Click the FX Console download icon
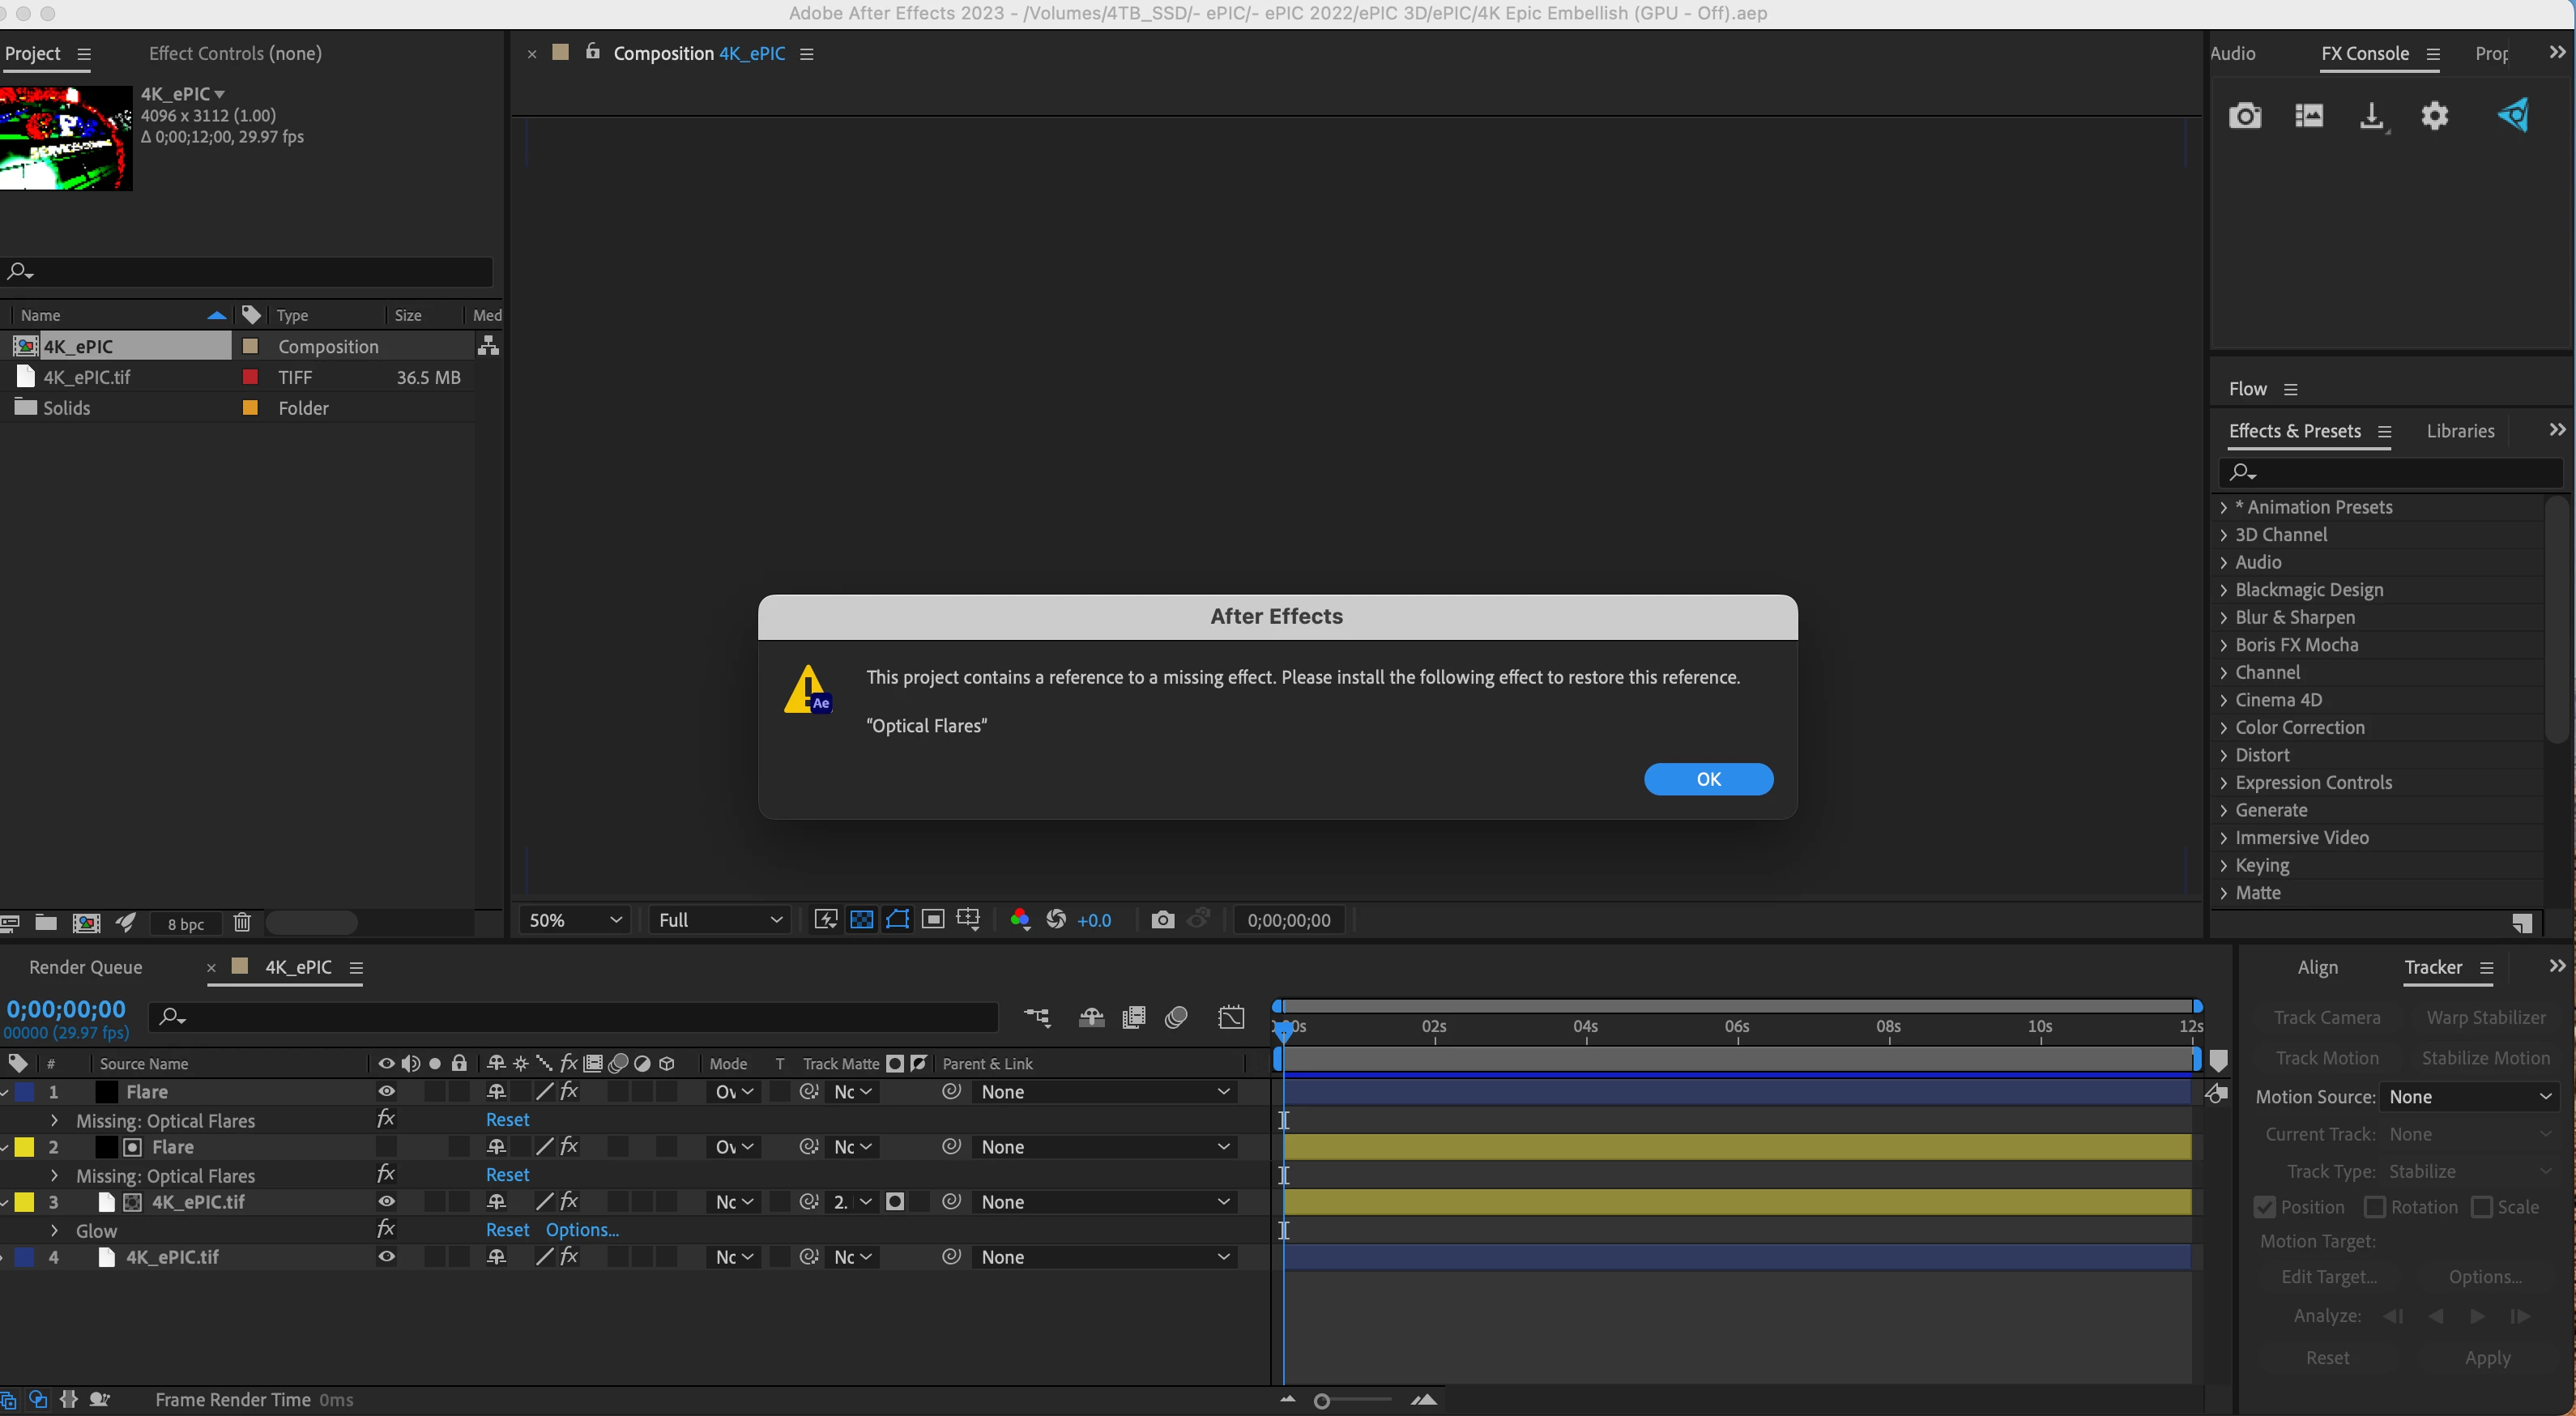Screen dimensions: 2576x1416 [2371, 116]
